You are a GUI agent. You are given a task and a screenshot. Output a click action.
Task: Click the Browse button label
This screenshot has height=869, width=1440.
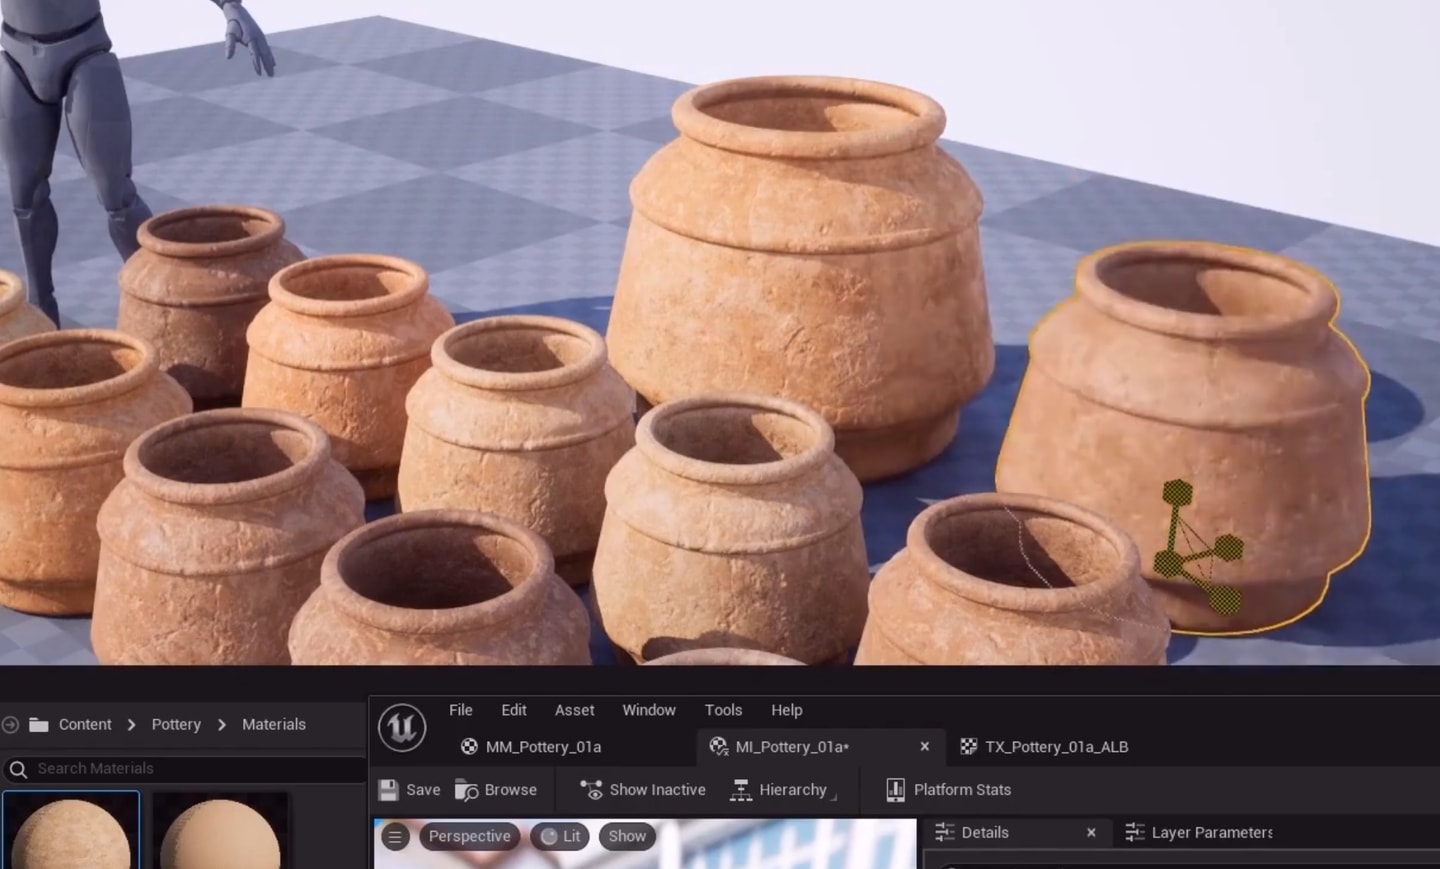pos(511,790)
